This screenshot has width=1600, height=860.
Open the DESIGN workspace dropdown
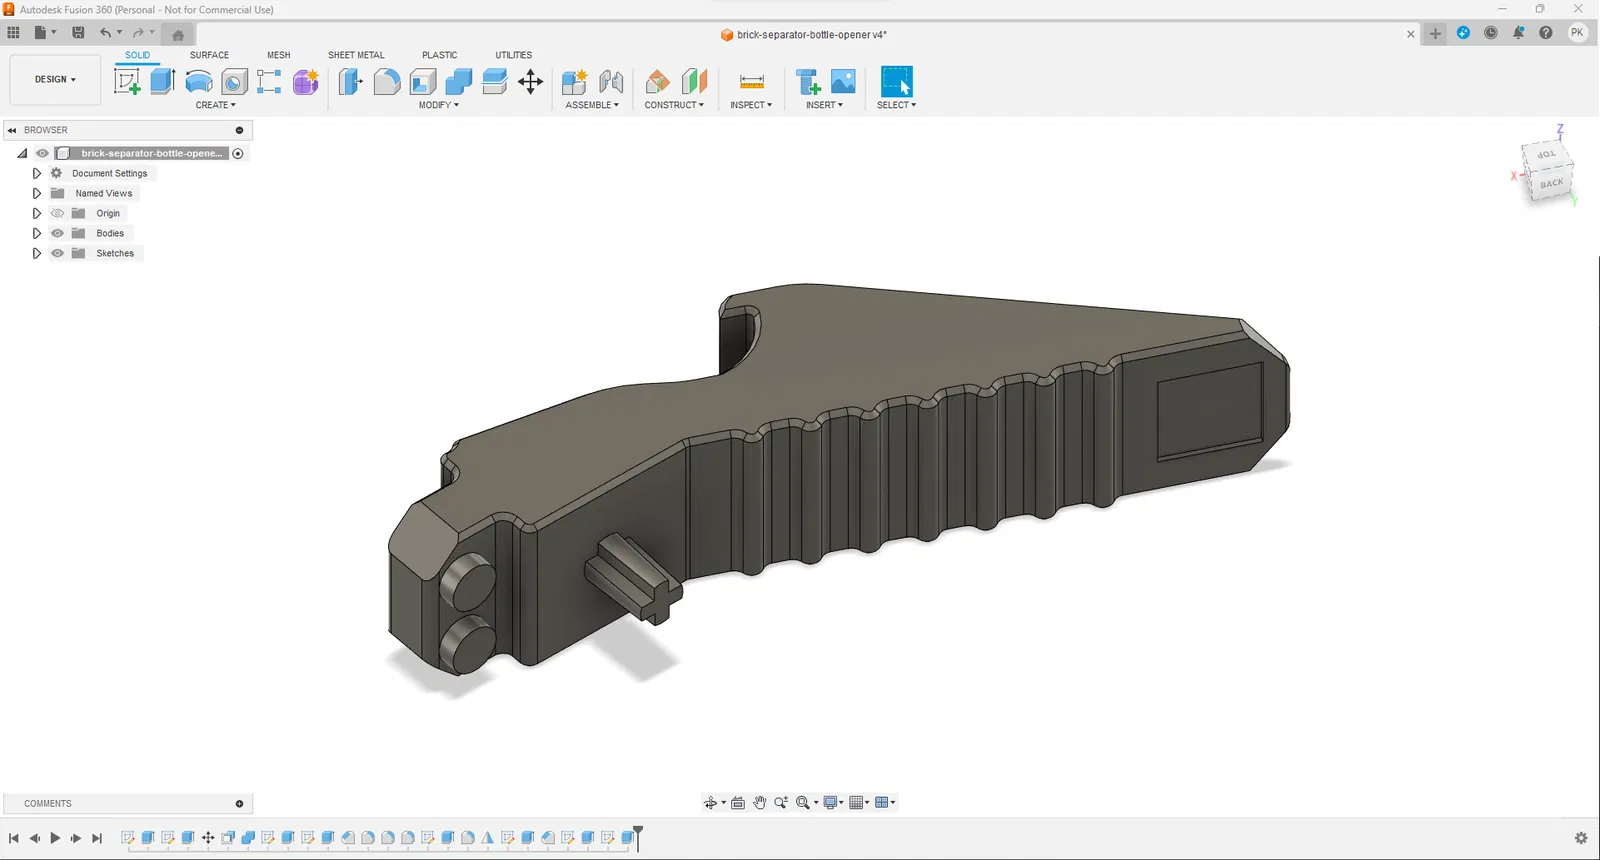tap(55, 79)
